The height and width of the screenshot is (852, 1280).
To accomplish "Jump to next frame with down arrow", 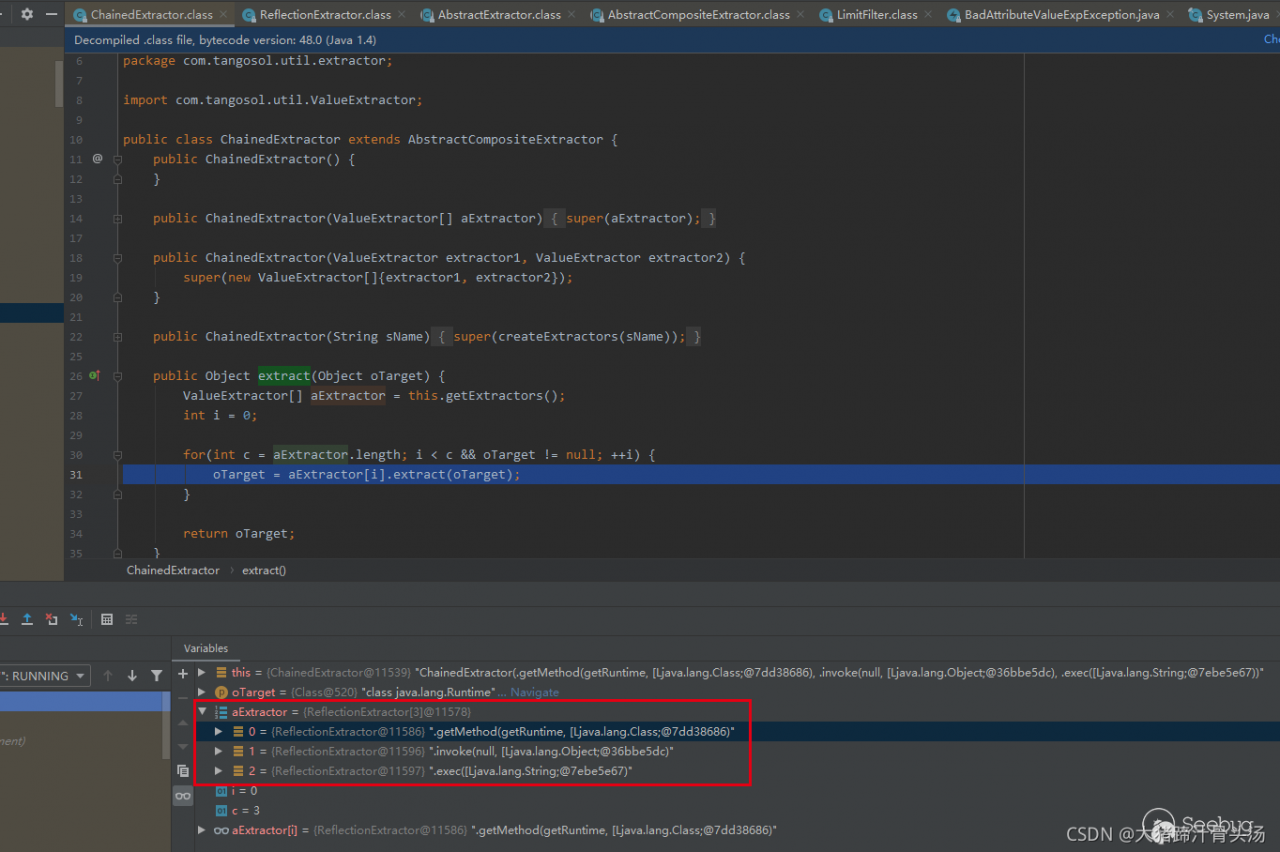I will pos(132,676).
